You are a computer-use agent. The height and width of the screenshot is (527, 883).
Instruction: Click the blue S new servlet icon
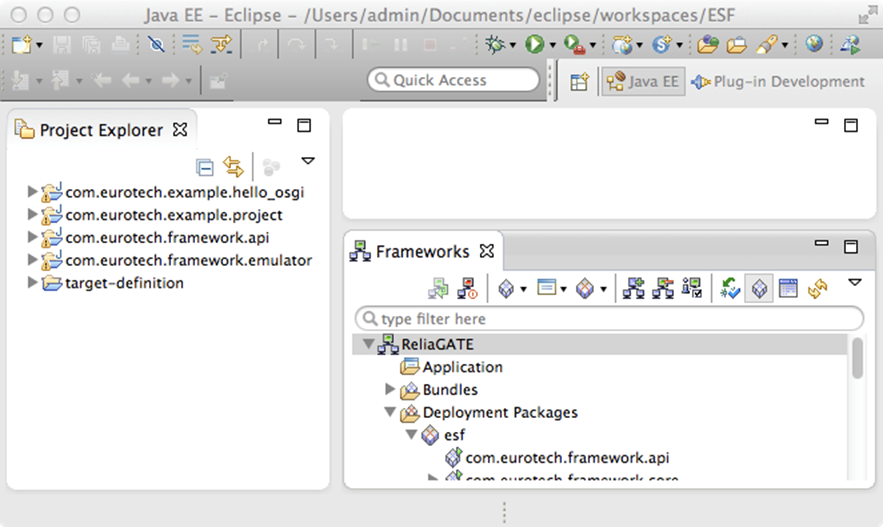(x=662, y=44)
